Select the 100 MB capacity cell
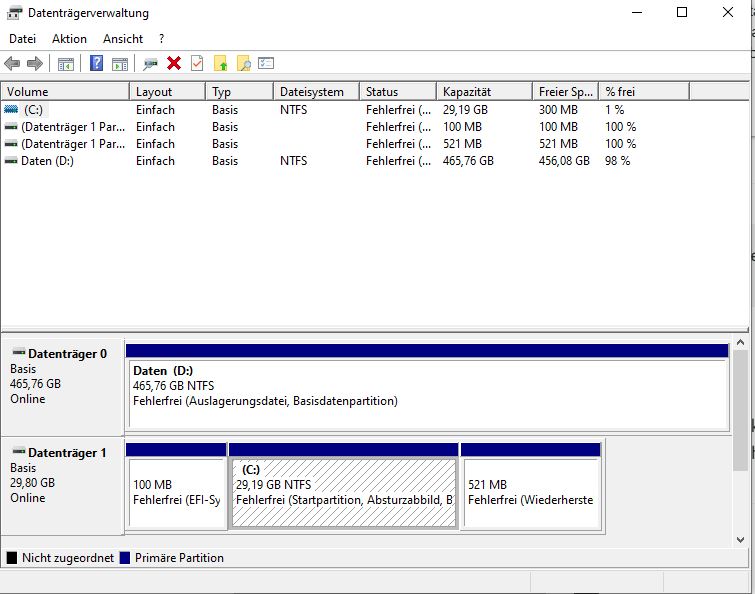This screenshot has width=755, height=594. pyautogui.click(x=462, y=127)
